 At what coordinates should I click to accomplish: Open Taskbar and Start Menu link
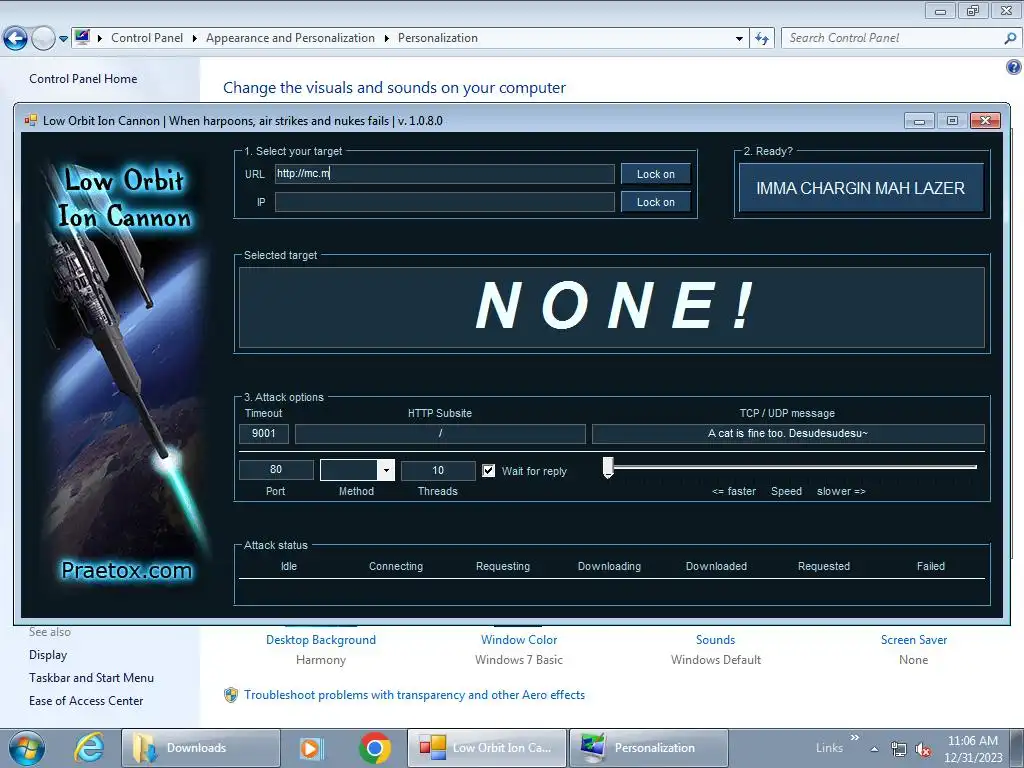pos(91,678)
